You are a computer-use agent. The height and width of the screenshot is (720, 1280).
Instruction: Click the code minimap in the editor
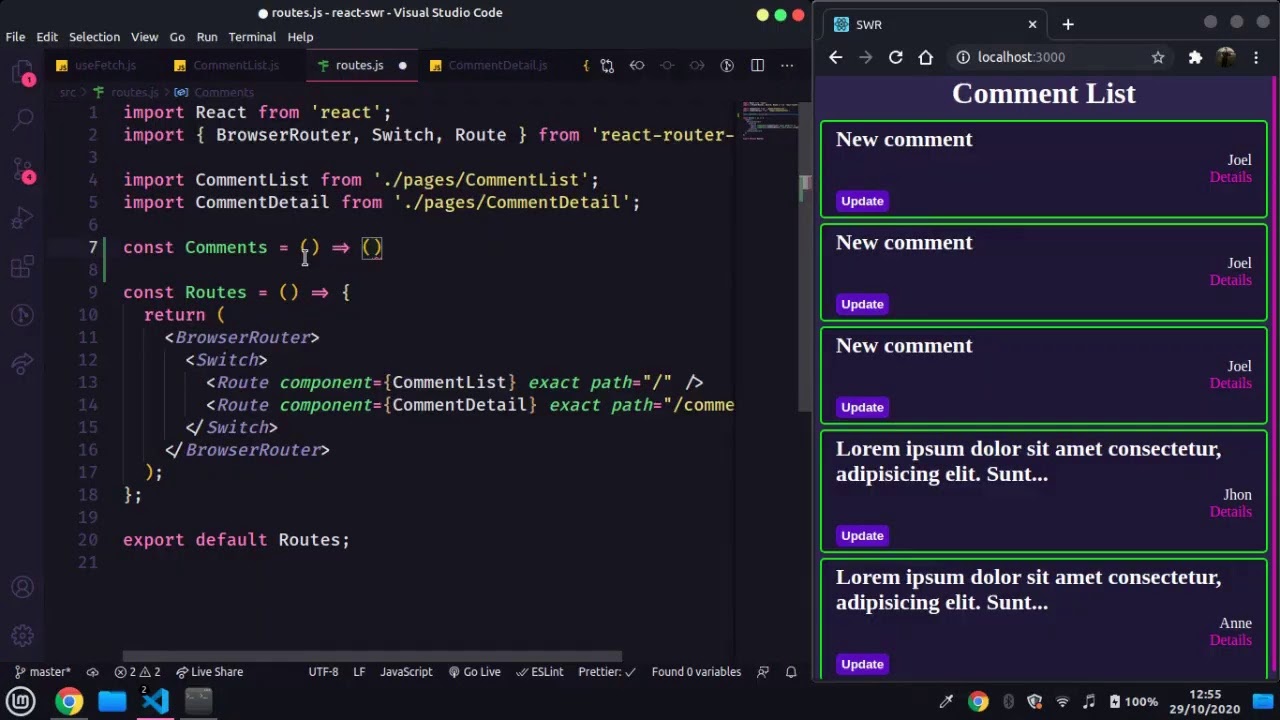coord(768,120)
